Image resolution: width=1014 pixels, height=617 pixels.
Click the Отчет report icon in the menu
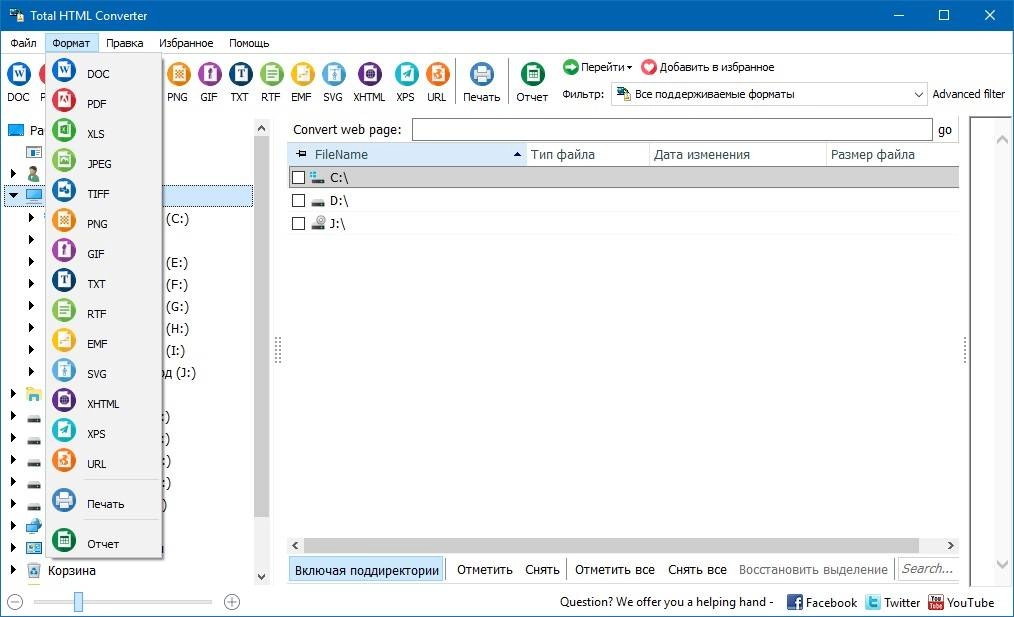(64, 540)
